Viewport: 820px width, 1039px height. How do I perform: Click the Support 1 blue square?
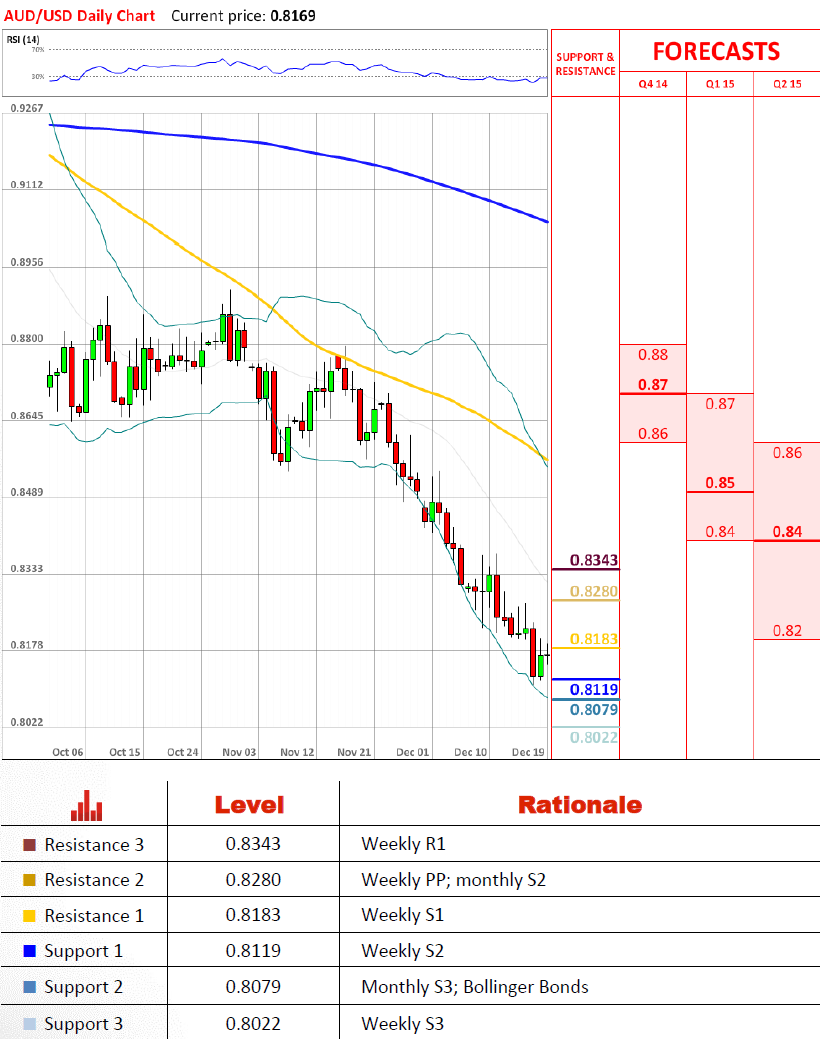pyautogui.click(x=29, y=951)
